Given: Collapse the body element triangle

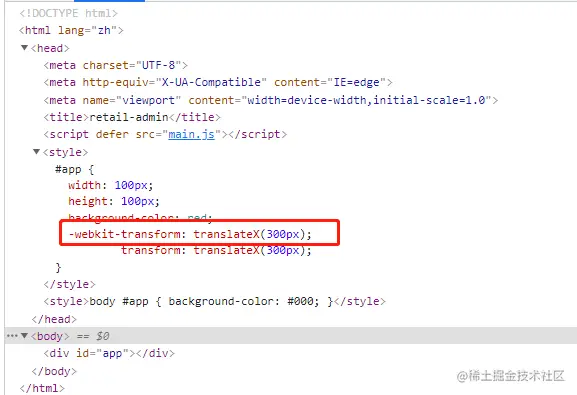Looking at the screenshot, I should click(x=24, y=336).
